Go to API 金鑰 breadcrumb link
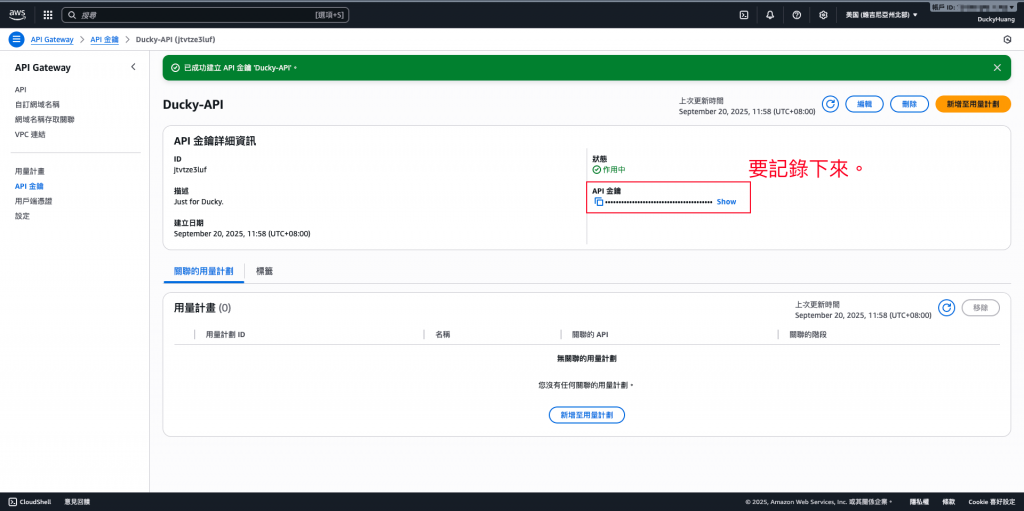Viewport: 1024px width, 511px height. [104, 39]
